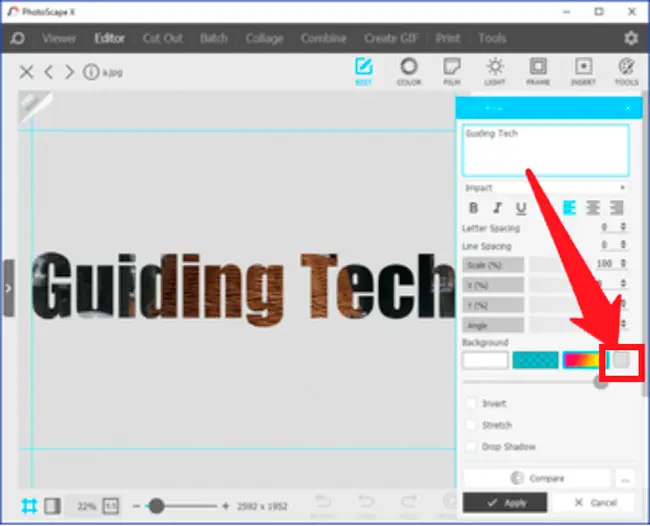This screenshot has height=526, width=650.
Task: Click the Compare button
Action: [x=537, y=478]
